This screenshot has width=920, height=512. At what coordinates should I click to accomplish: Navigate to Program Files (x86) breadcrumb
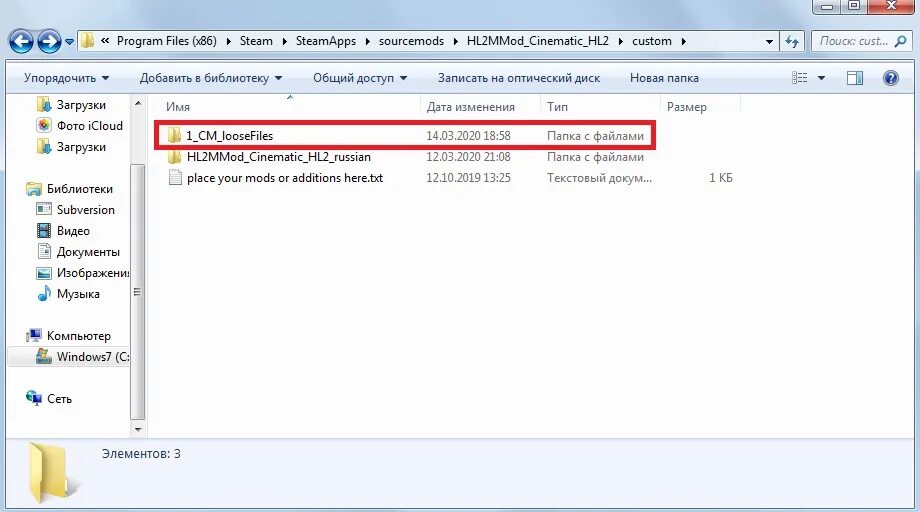click(167, 41)
